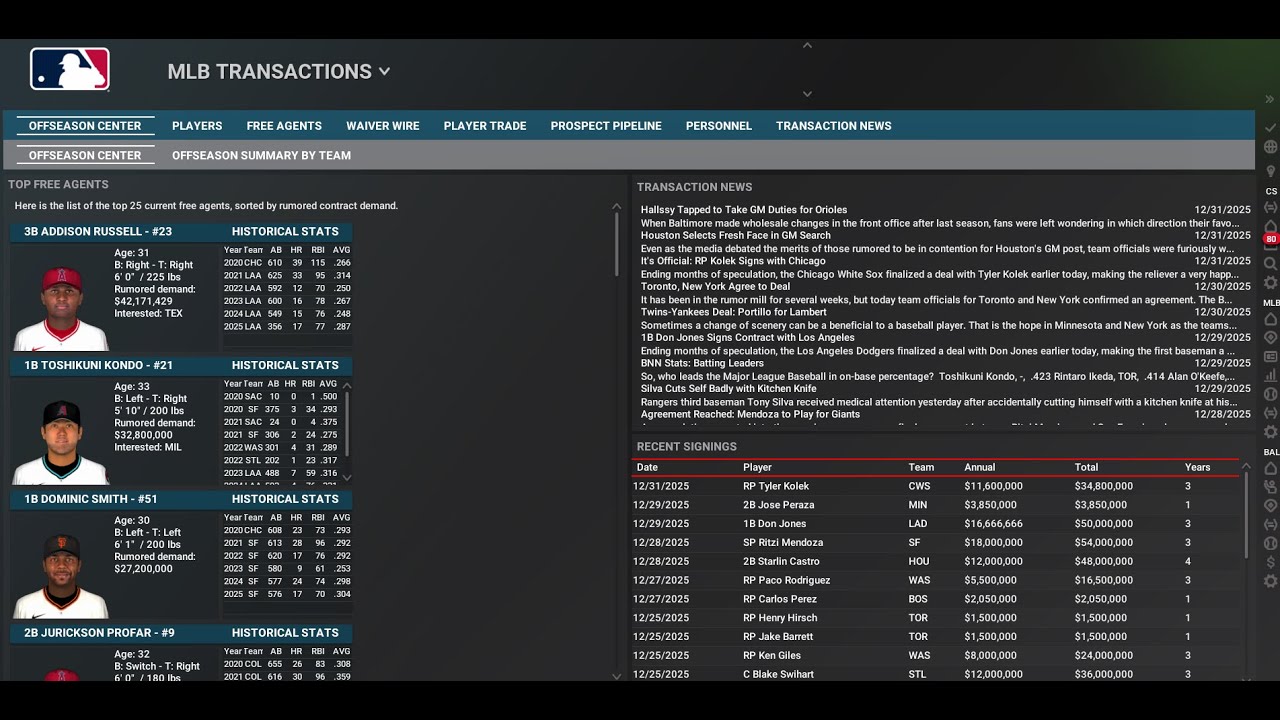The width and height of the screenshot is (1280, 720).
Task: Click the Top Free Agents scrollbar
Action: click(617, 245)
